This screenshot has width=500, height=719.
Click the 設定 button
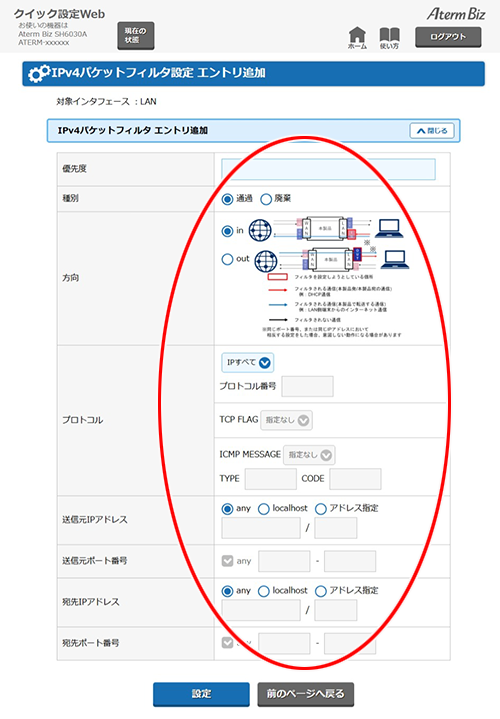(201, 694)
